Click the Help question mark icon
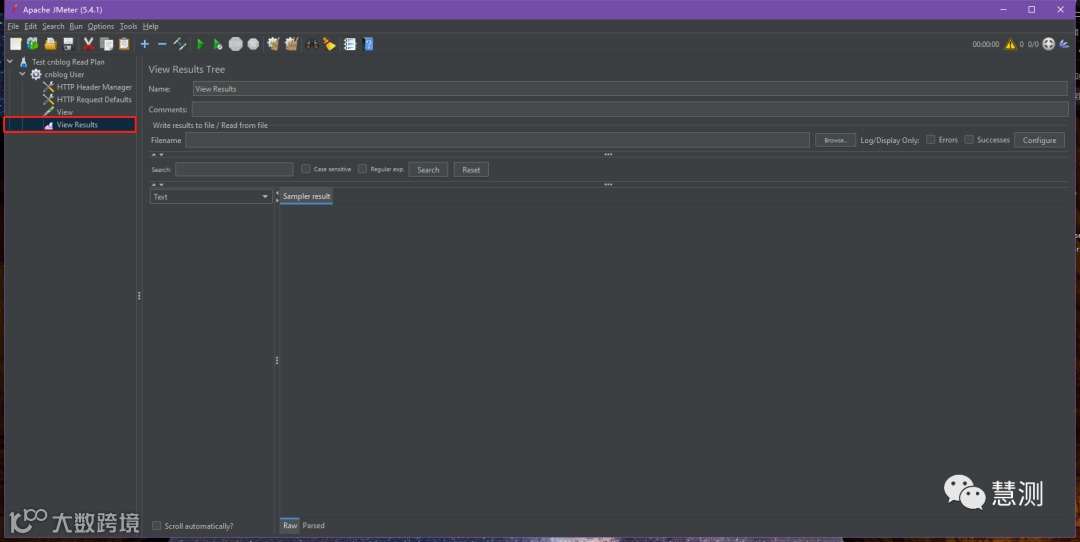Viewport: 1080px width, 542px height. point(368,44)
